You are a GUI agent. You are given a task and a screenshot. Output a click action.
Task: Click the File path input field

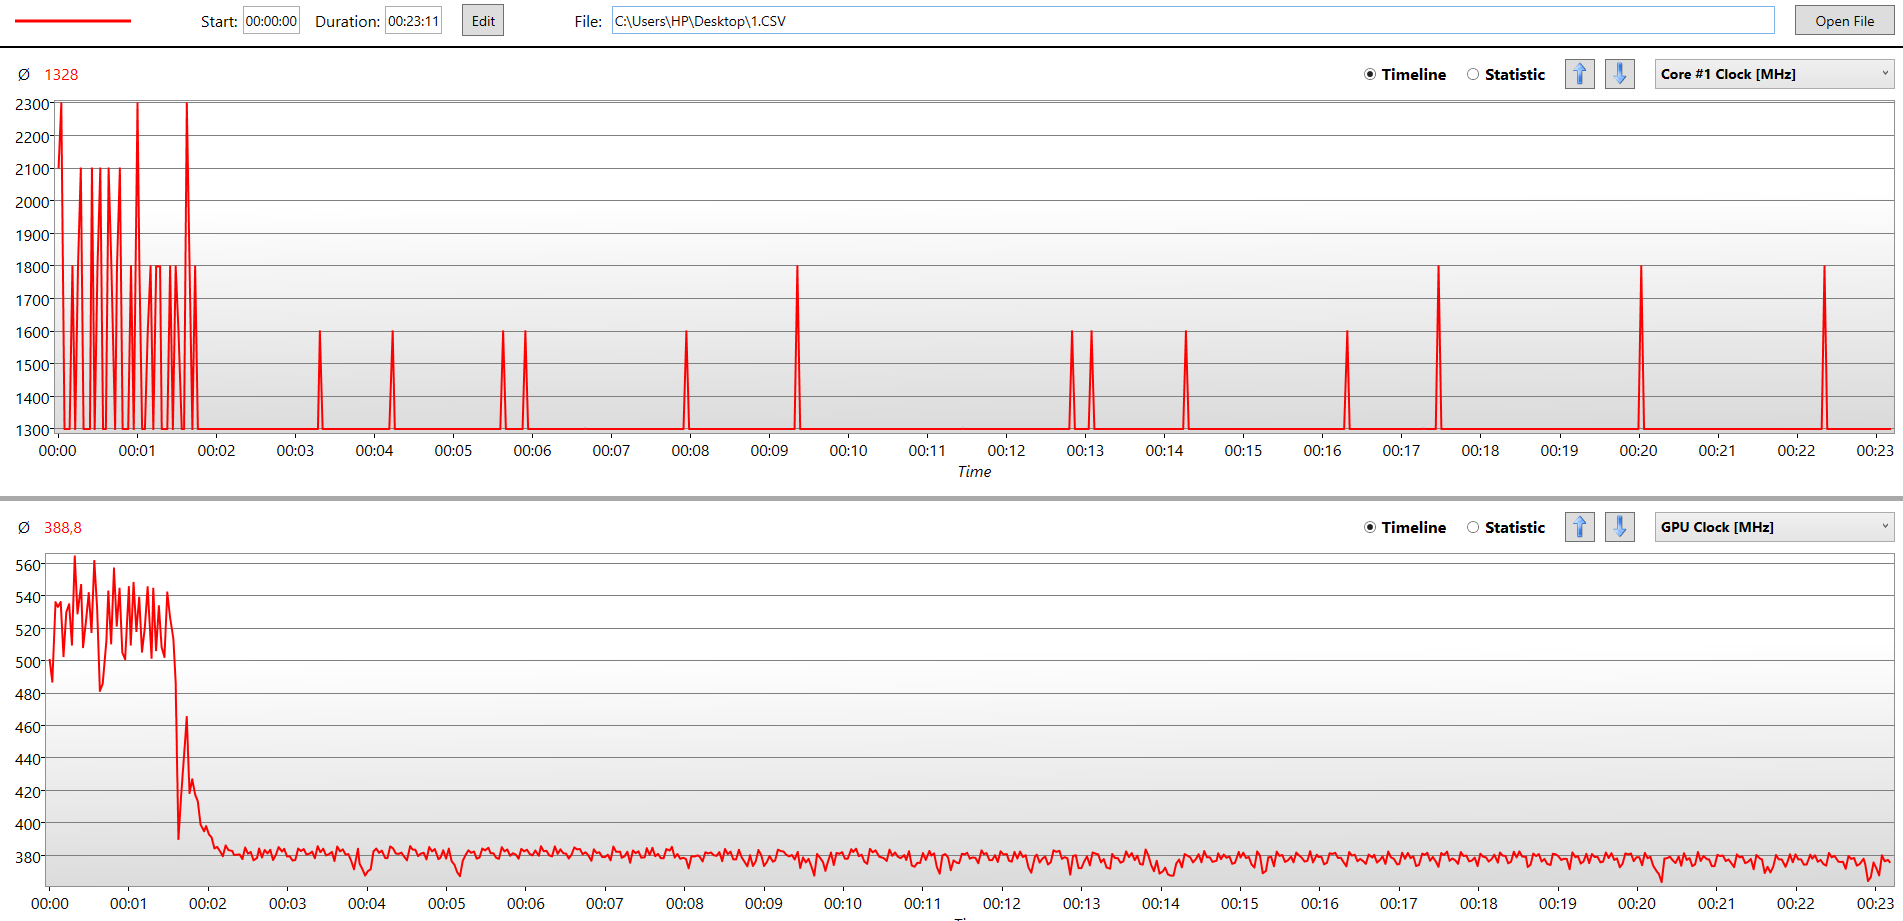tap(1193, 21)
